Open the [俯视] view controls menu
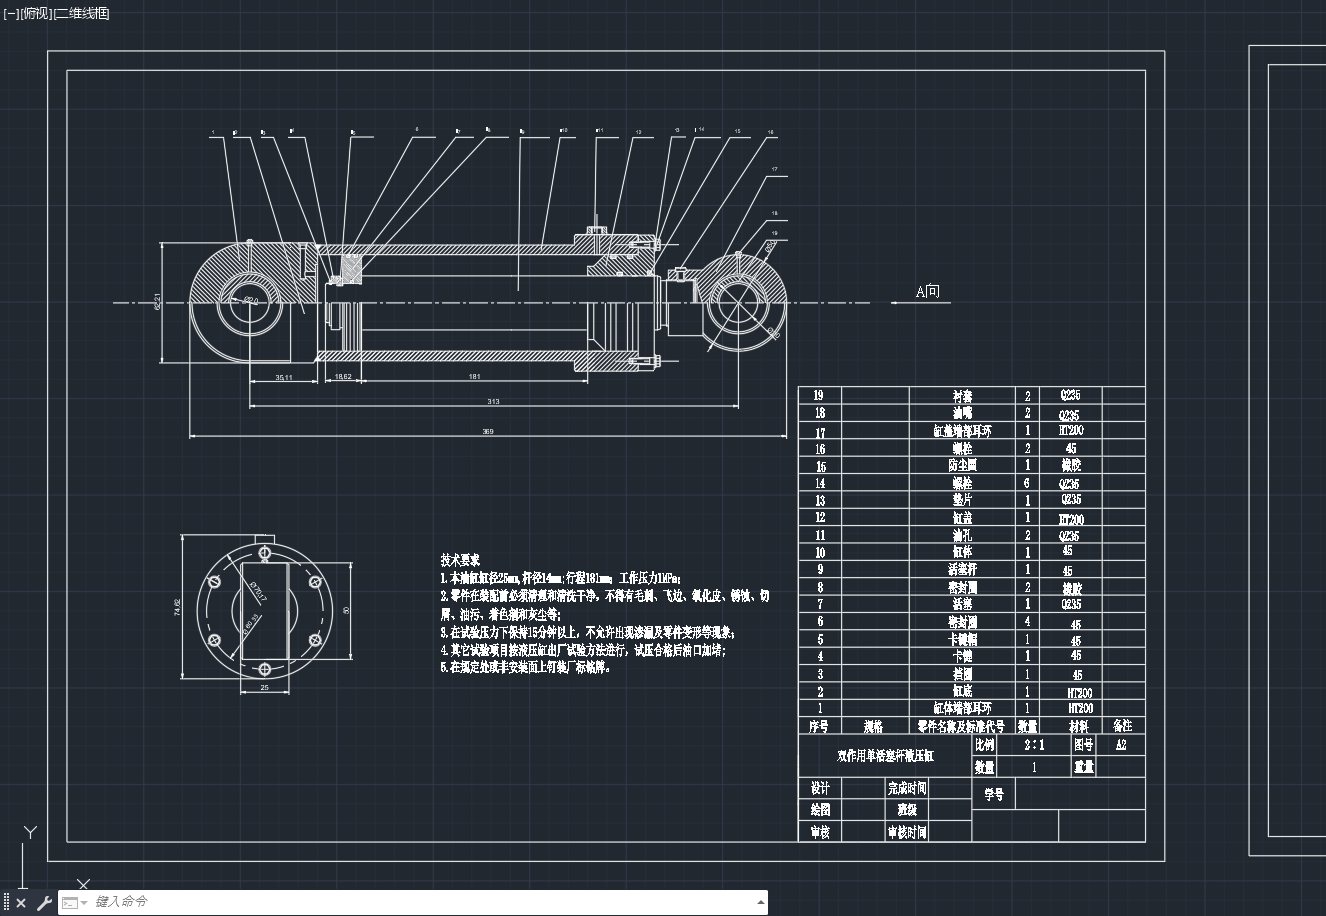The height and width of the screenshot is (916, 1326). 35,13
